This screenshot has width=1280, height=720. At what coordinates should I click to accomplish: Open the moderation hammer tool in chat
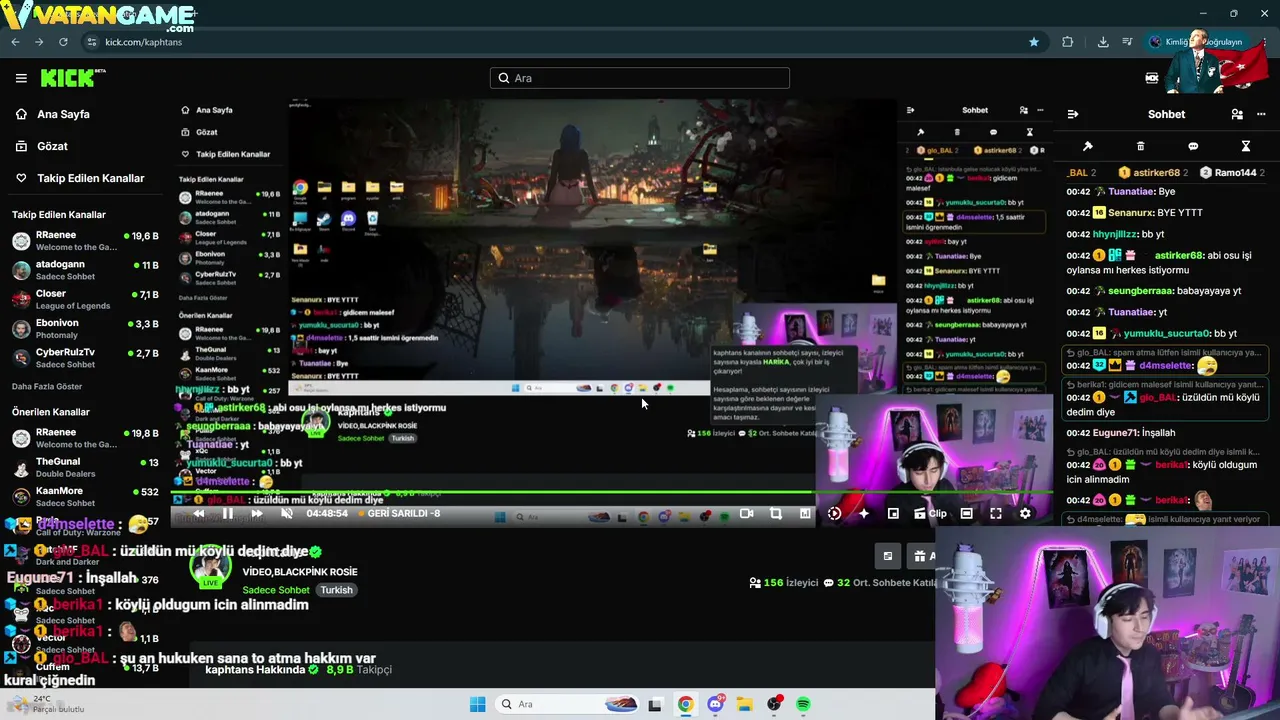click(1088, 146)
